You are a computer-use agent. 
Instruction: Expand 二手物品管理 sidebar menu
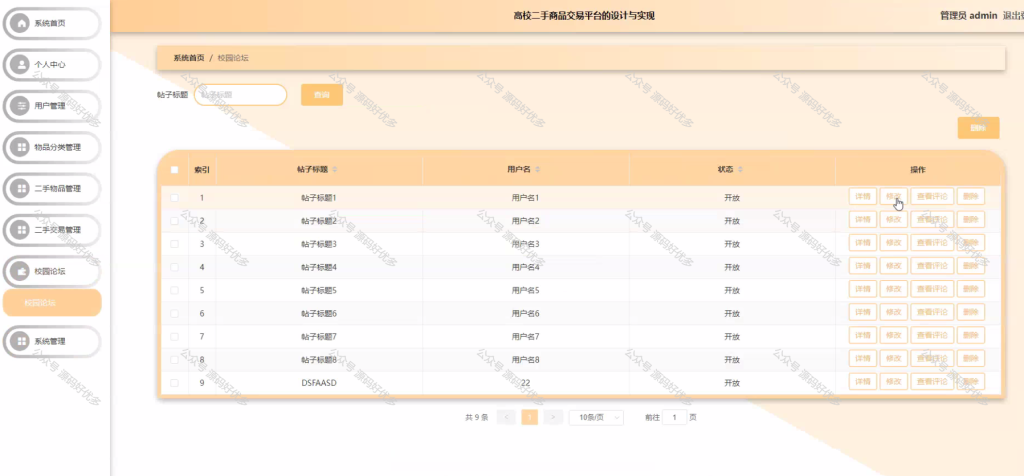click(x=52, y=189)
